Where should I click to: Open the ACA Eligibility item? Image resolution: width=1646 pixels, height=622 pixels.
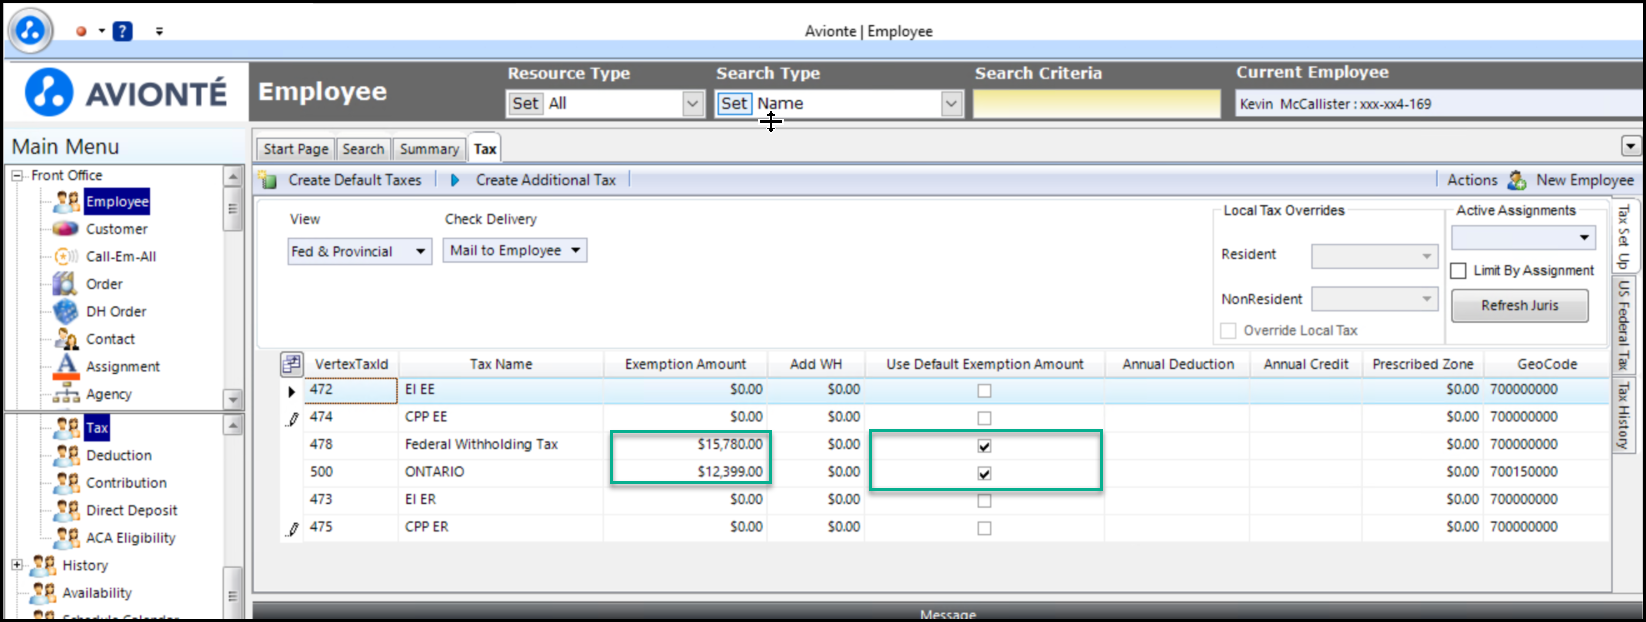[x=131, y=537]
